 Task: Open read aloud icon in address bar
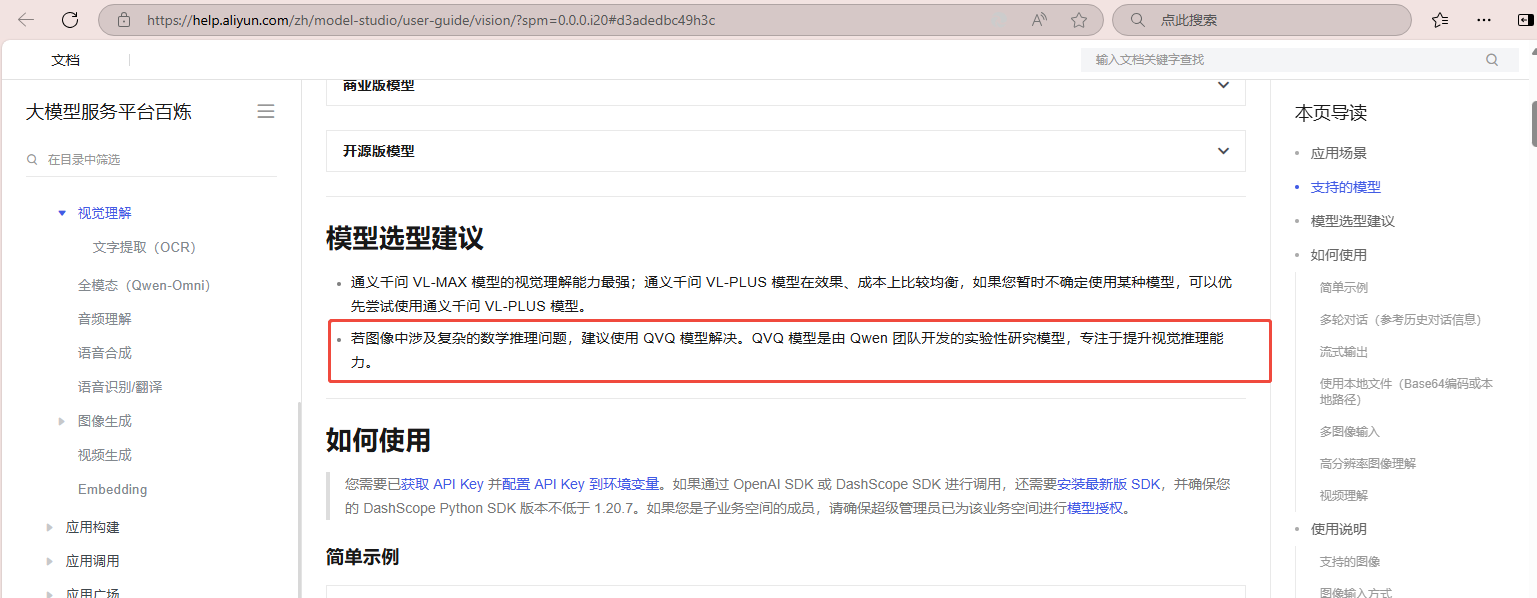(x=1039, y=20)
